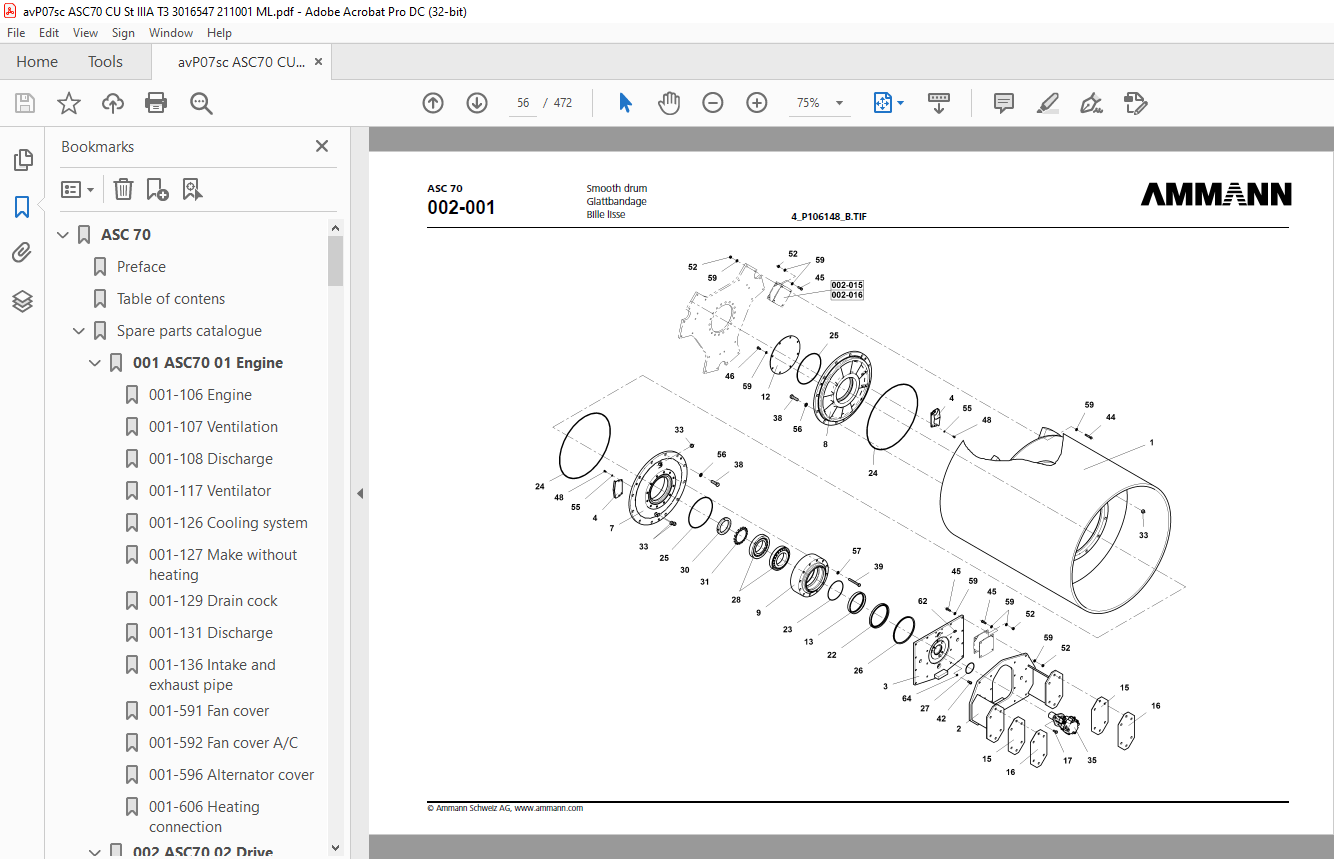Open the 001-108 Discharge bookmark
Screen dimensions: 1334x859
pos(211,459)
